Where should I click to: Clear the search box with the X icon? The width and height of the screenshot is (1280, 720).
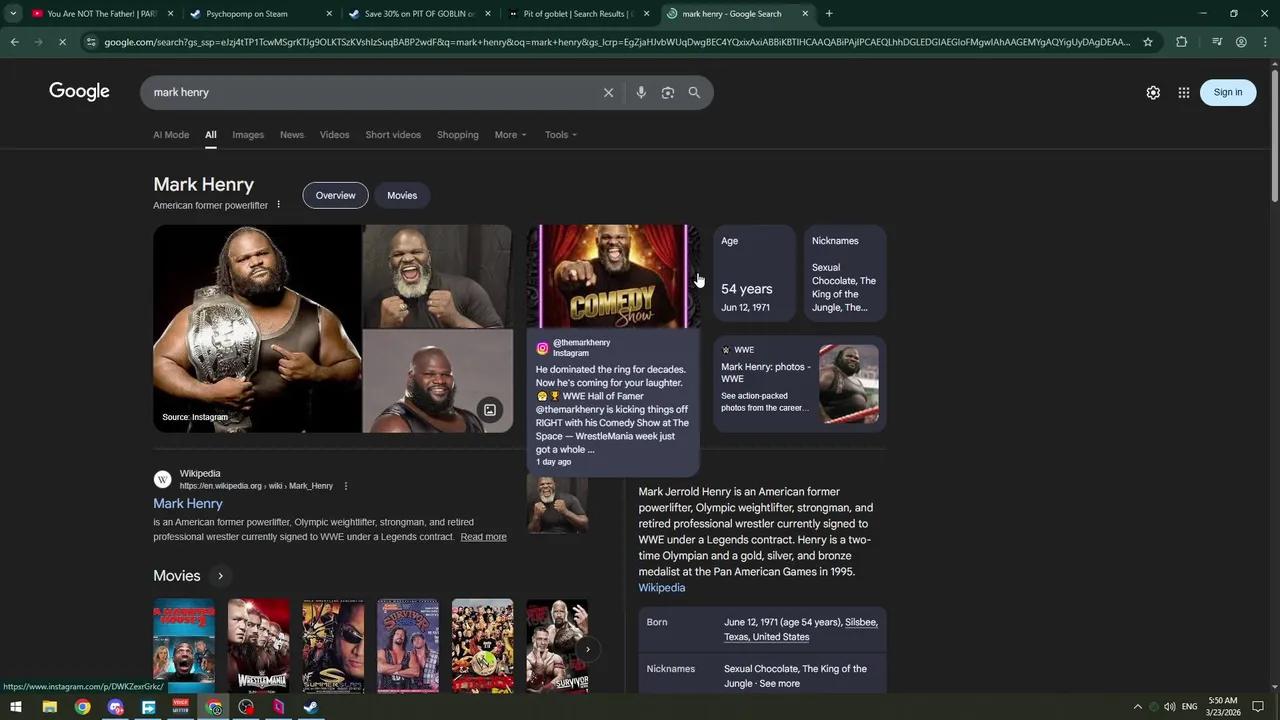(608, 92)
